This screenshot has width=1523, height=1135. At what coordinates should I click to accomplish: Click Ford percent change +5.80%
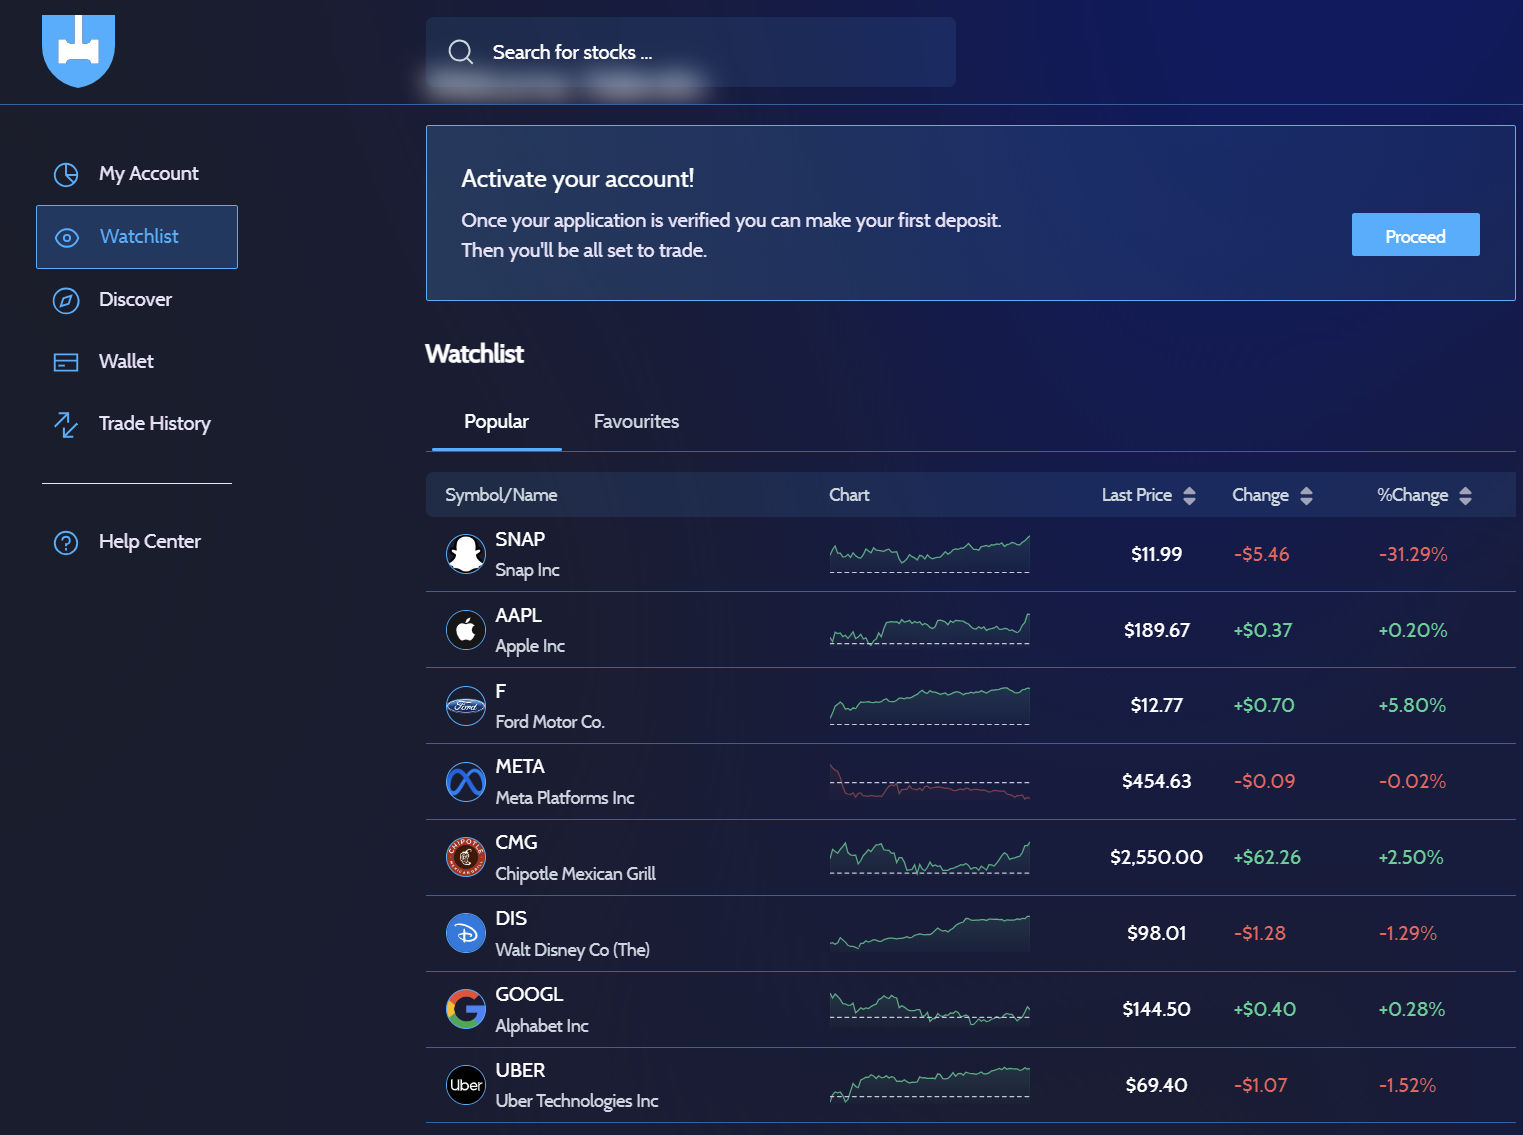point(1412,706)
